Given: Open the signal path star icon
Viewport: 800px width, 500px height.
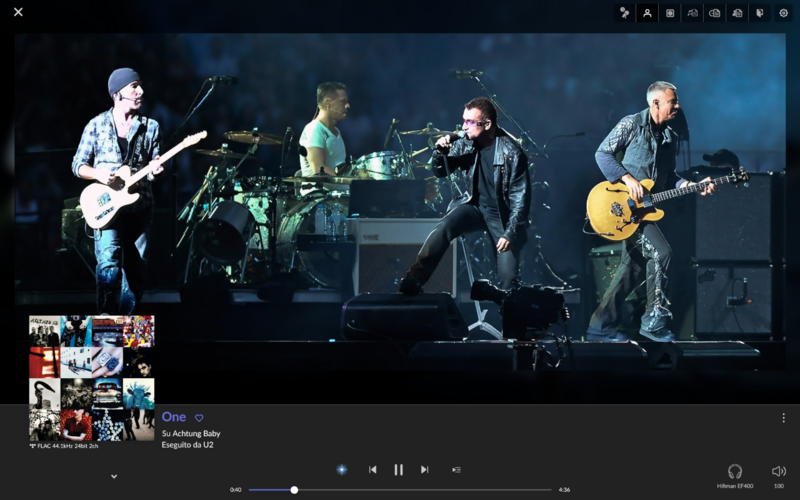Looking at the screenshot, I should tap(341, 470).
